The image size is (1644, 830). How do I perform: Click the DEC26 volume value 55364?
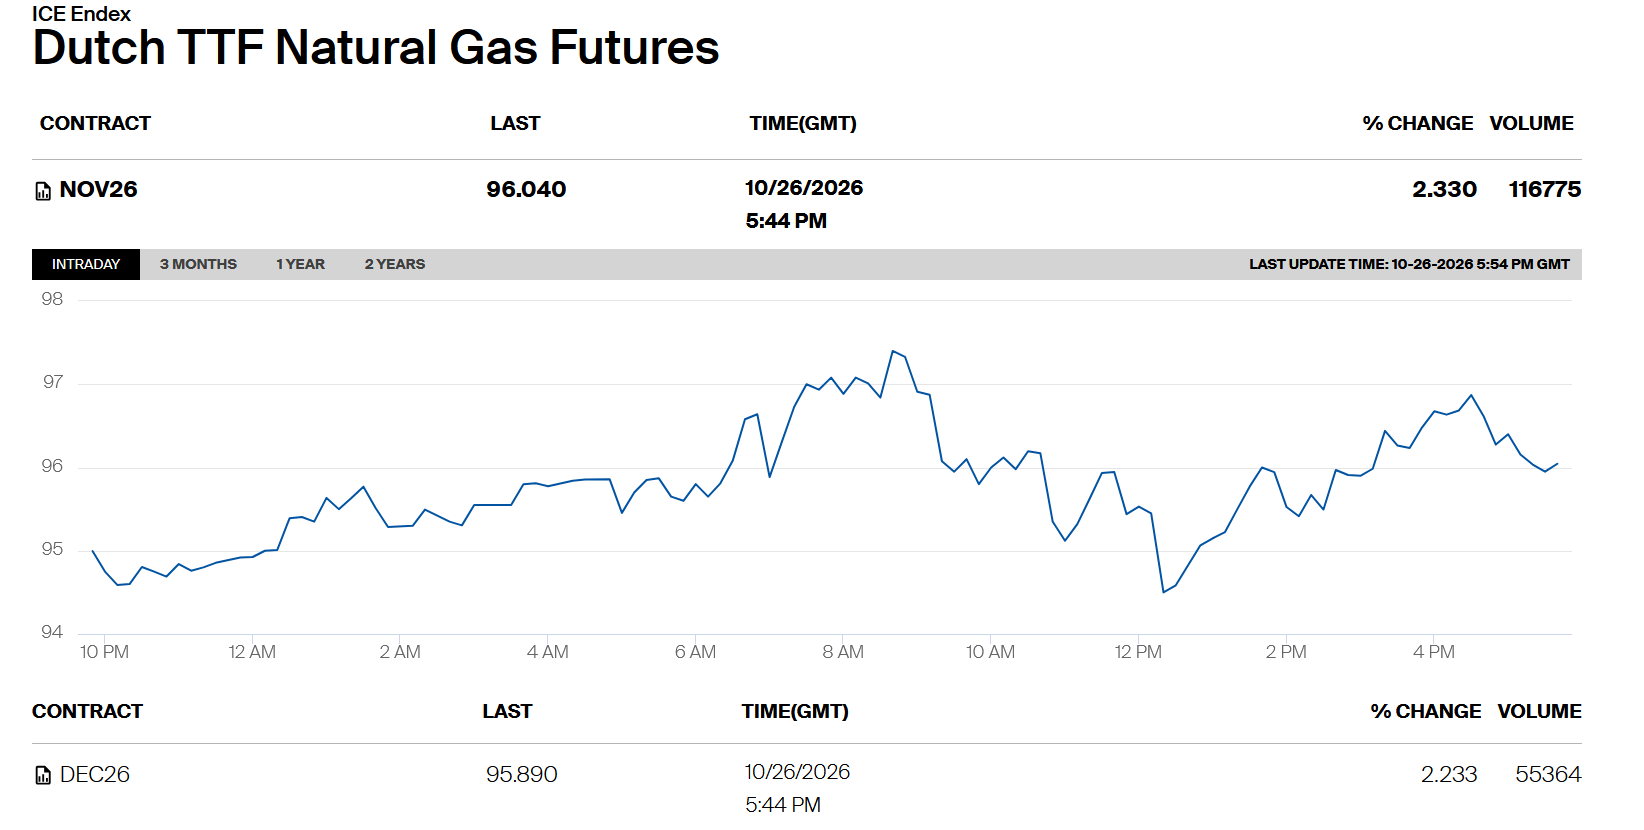[1548, 774]
